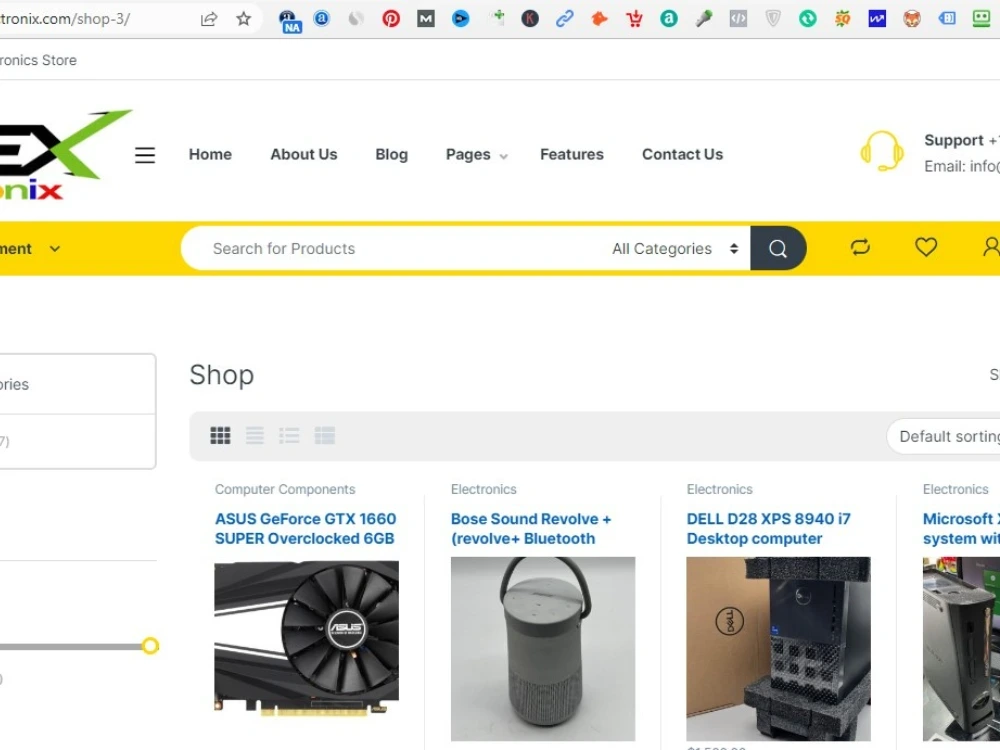This screenshot has width=1000, height=750.
Task: Open the hamburger menu beside the logo
Action: pos(145,155)
